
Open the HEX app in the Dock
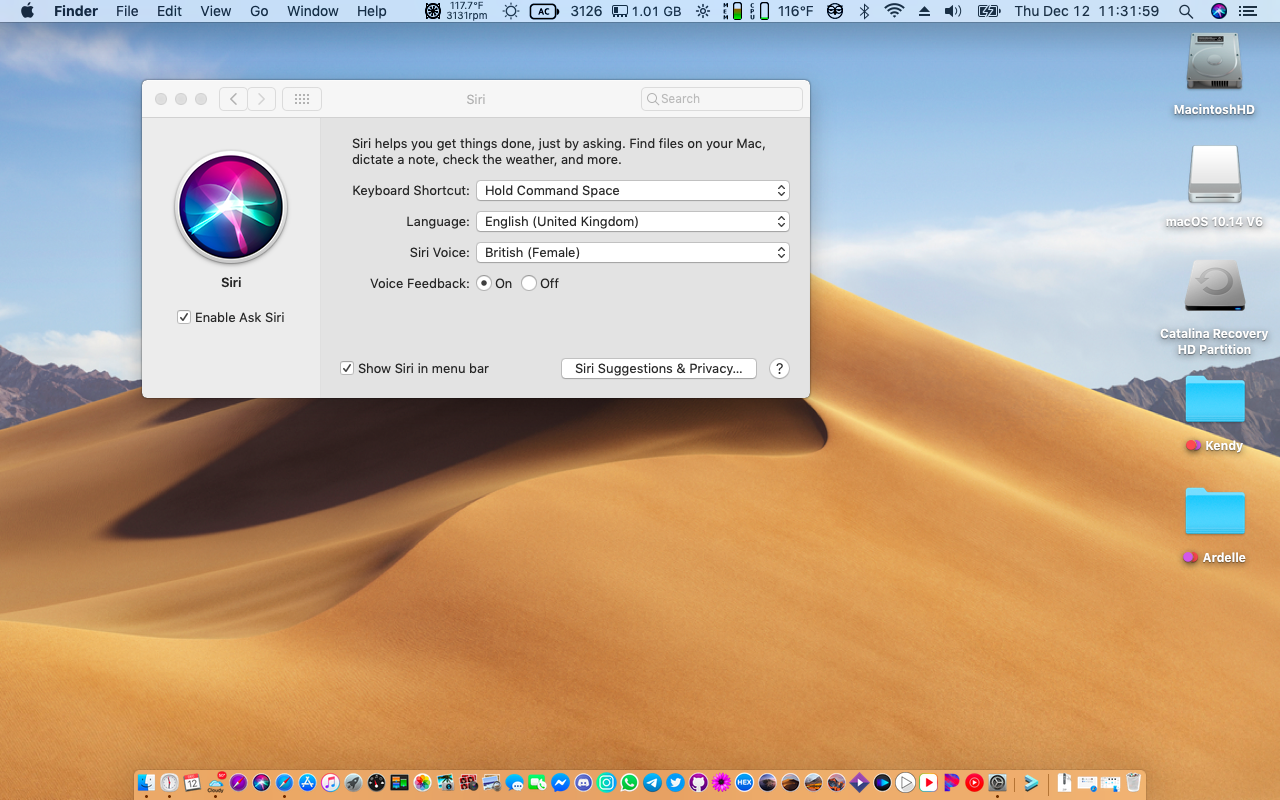click(x=744, y=782)
